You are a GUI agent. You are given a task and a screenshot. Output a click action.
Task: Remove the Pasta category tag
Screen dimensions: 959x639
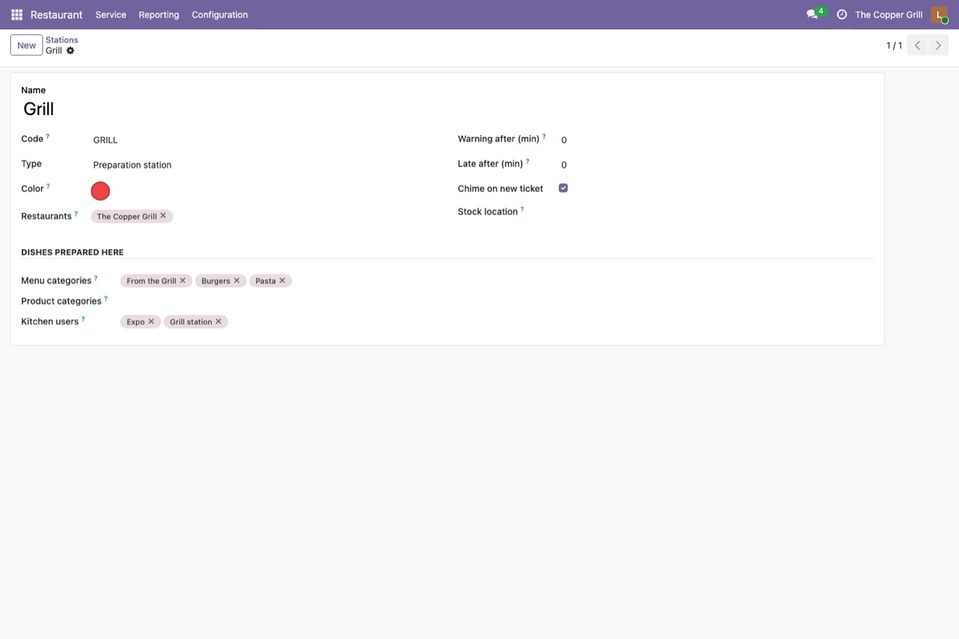[x=282, y=281]
